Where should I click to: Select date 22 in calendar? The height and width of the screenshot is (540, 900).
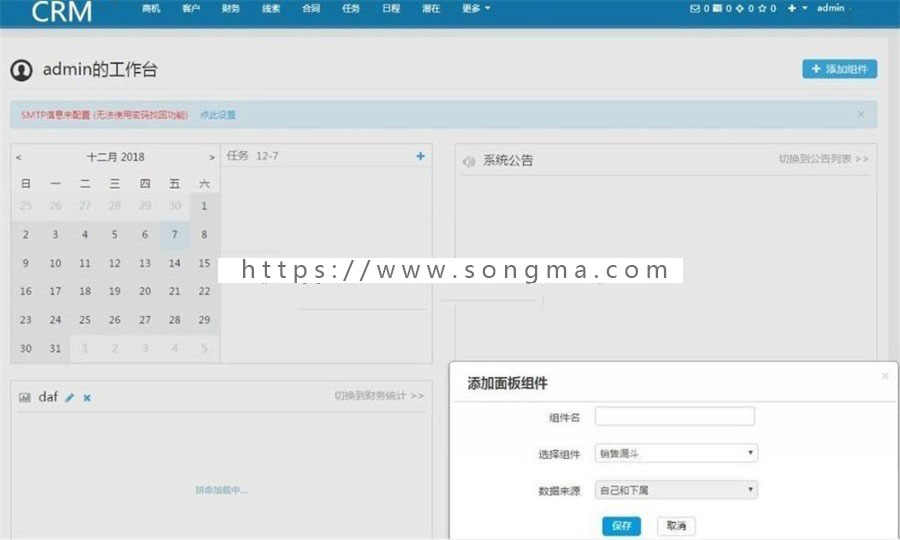(x=204, y=291)
